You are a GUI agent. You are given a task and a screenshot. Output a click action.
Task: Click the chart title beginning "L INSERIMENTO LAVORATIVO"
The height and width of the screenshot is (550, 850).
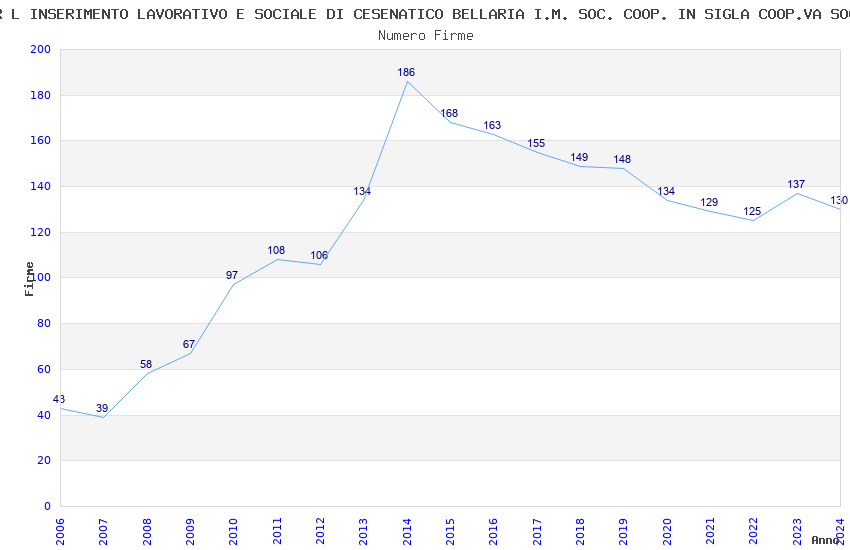pos(425,14)
